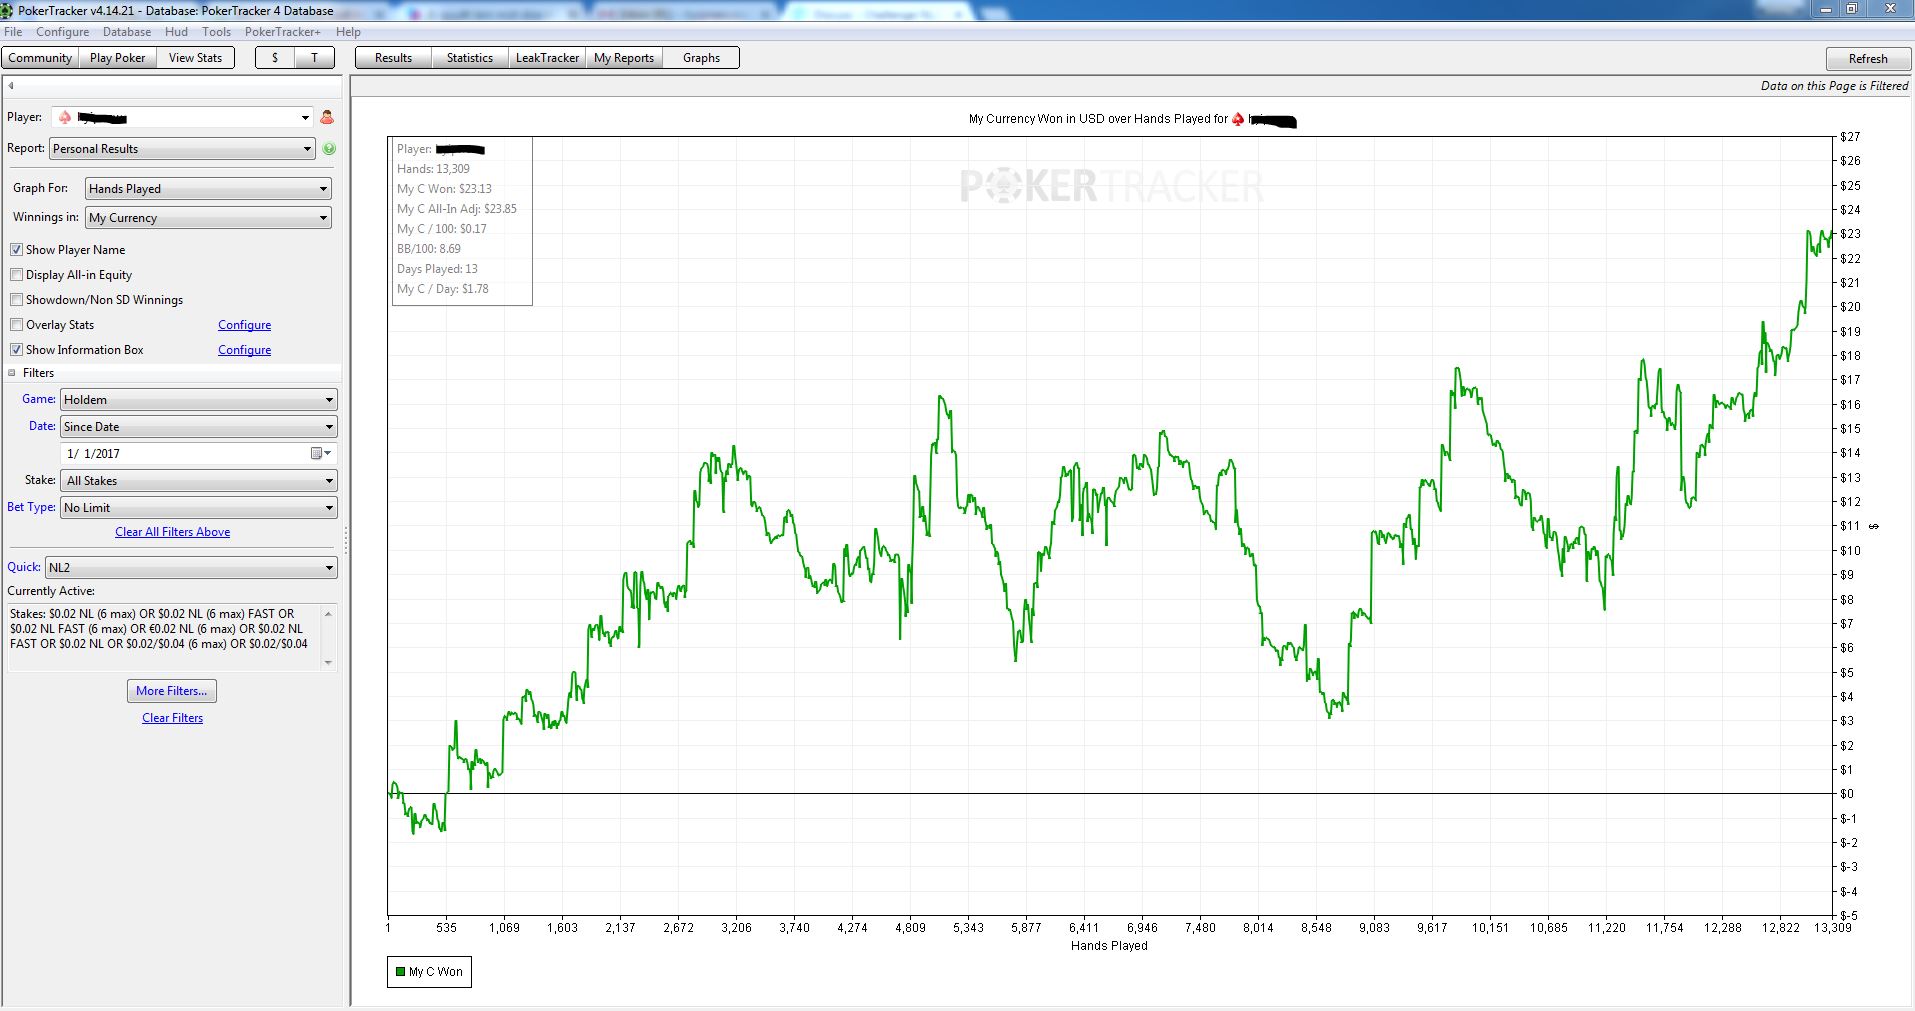Enable Showdown/Non SD Winnings checkbox
This screenshot has height=1011, width=1915.
coord(16,299)
